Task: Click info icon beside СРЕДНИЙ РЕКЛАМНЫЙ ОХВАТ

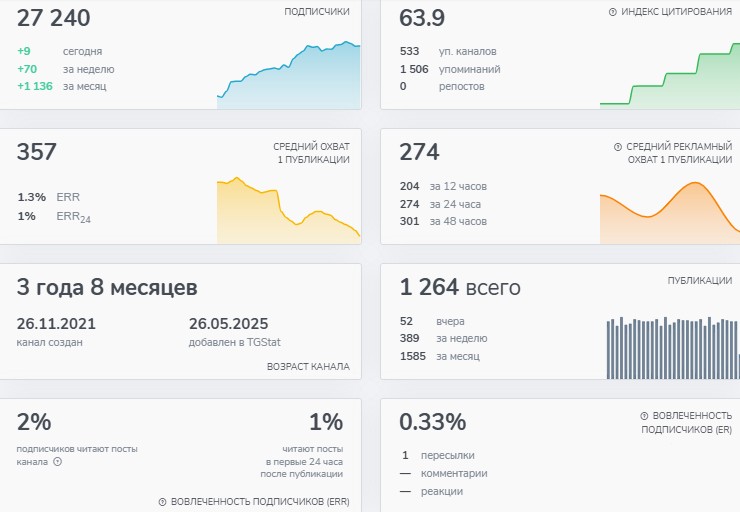Action: coord(618,147)
